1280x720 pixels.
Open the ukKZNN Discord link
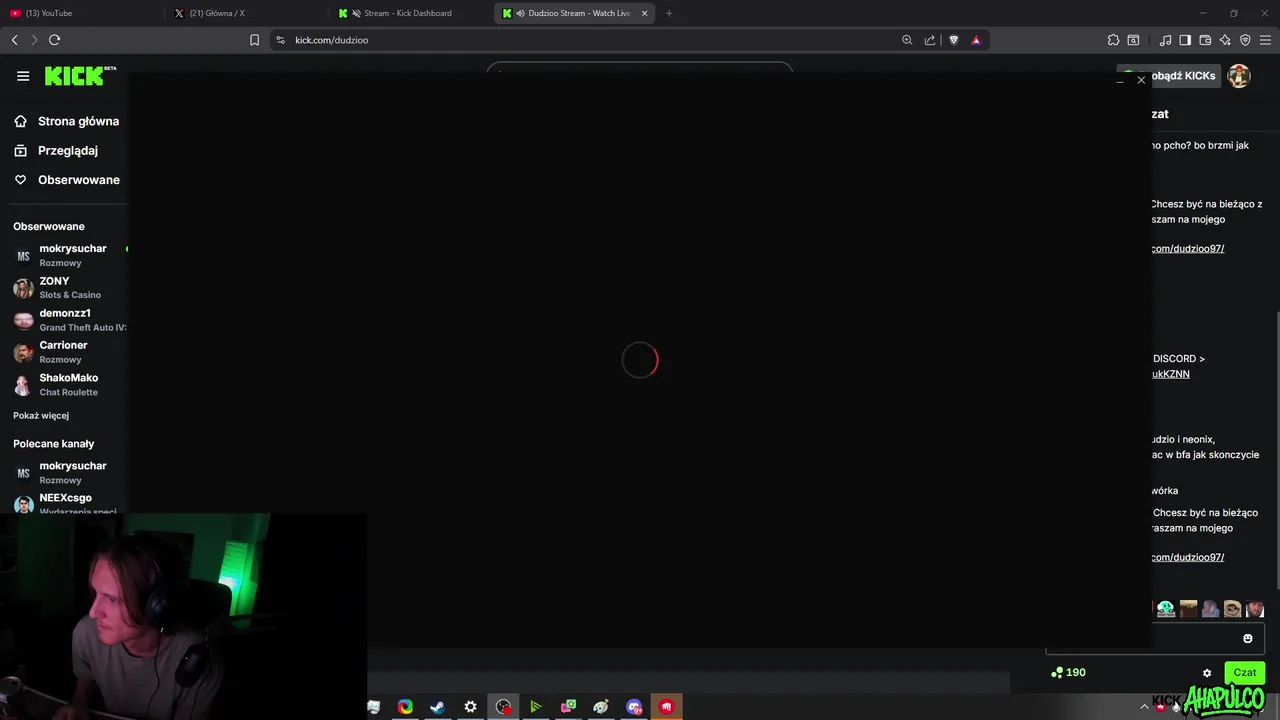(x=1170, y=374)
